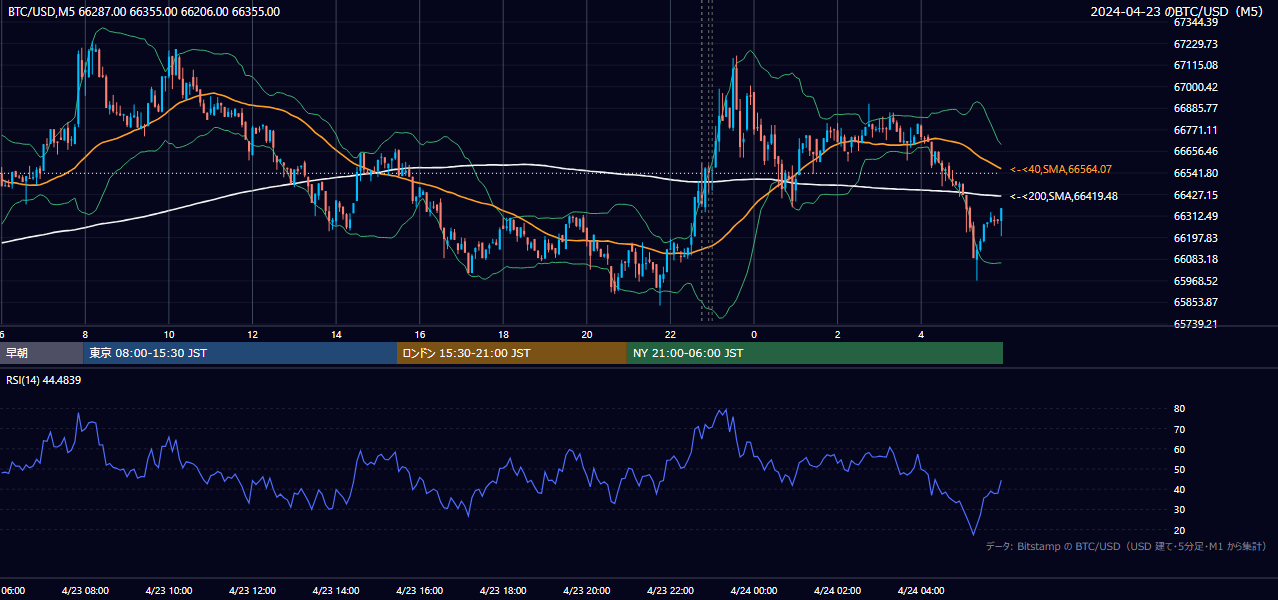This screenshot has width=1278, height=600.
Task: Click price axis value 65853.87
Action: (1196, 302)
